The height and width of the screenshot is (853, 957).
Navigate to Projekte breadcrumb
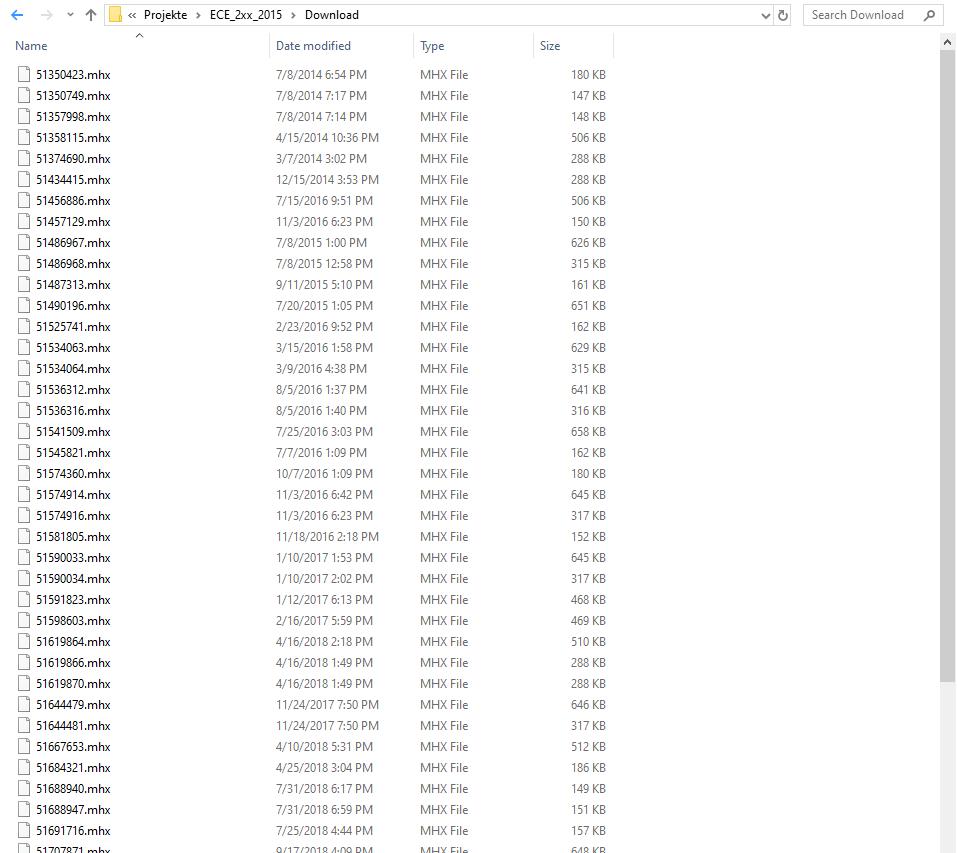click(165, 15)
